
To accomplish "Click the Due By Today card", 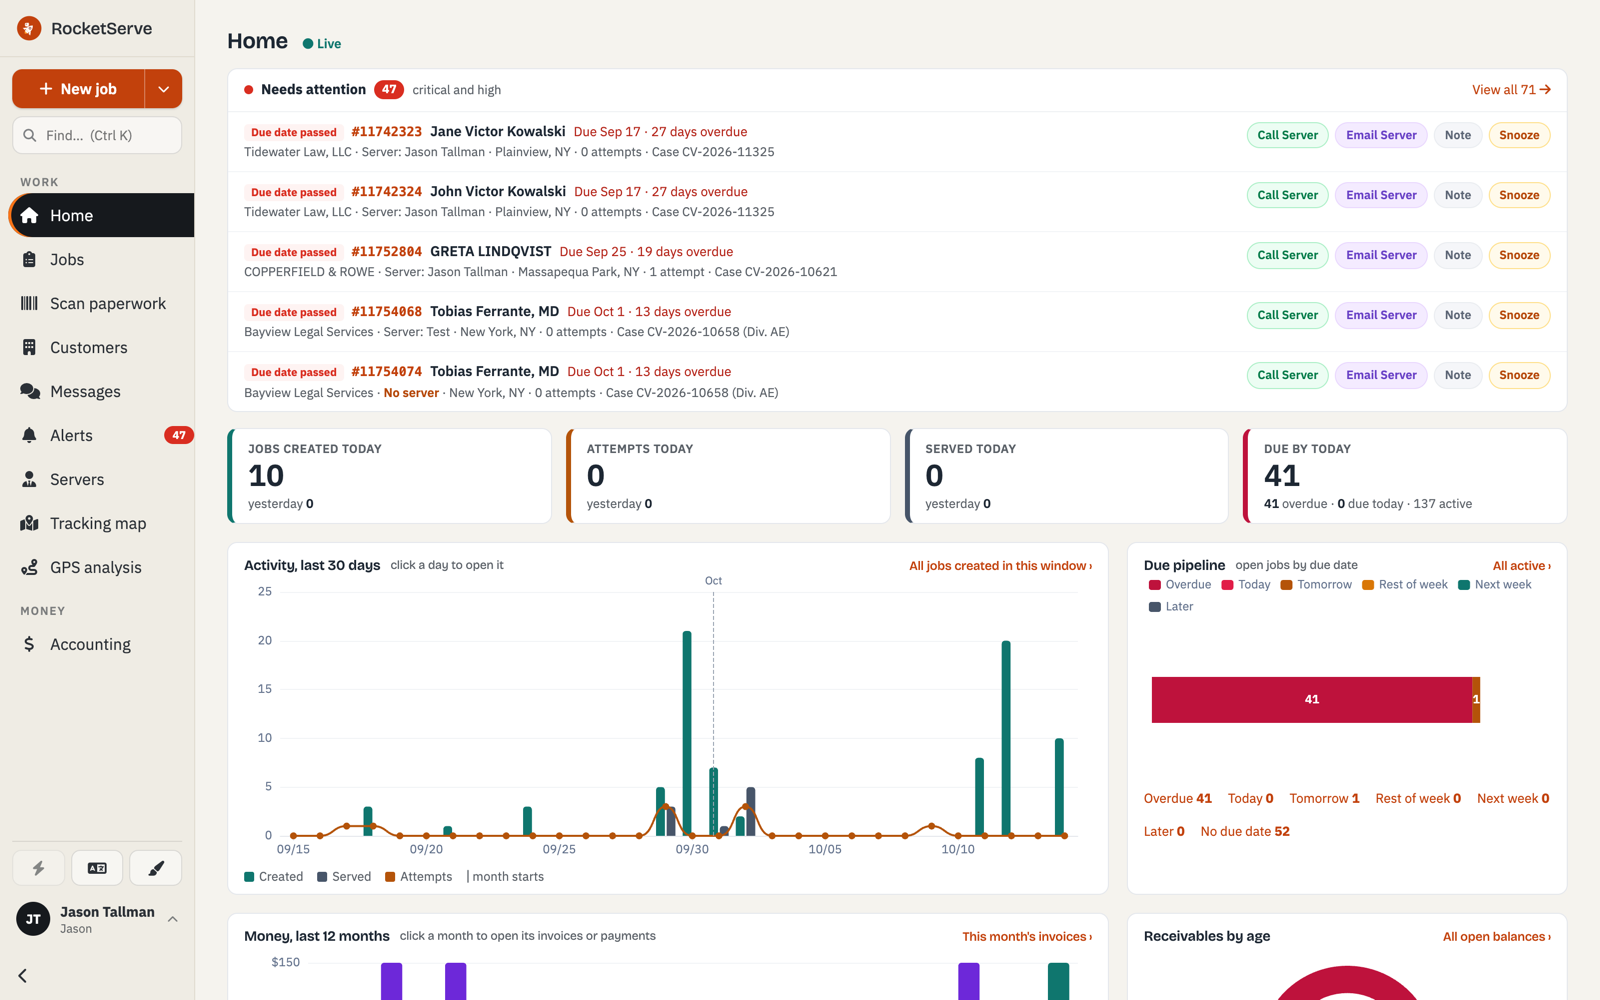I will (1405, 476).
